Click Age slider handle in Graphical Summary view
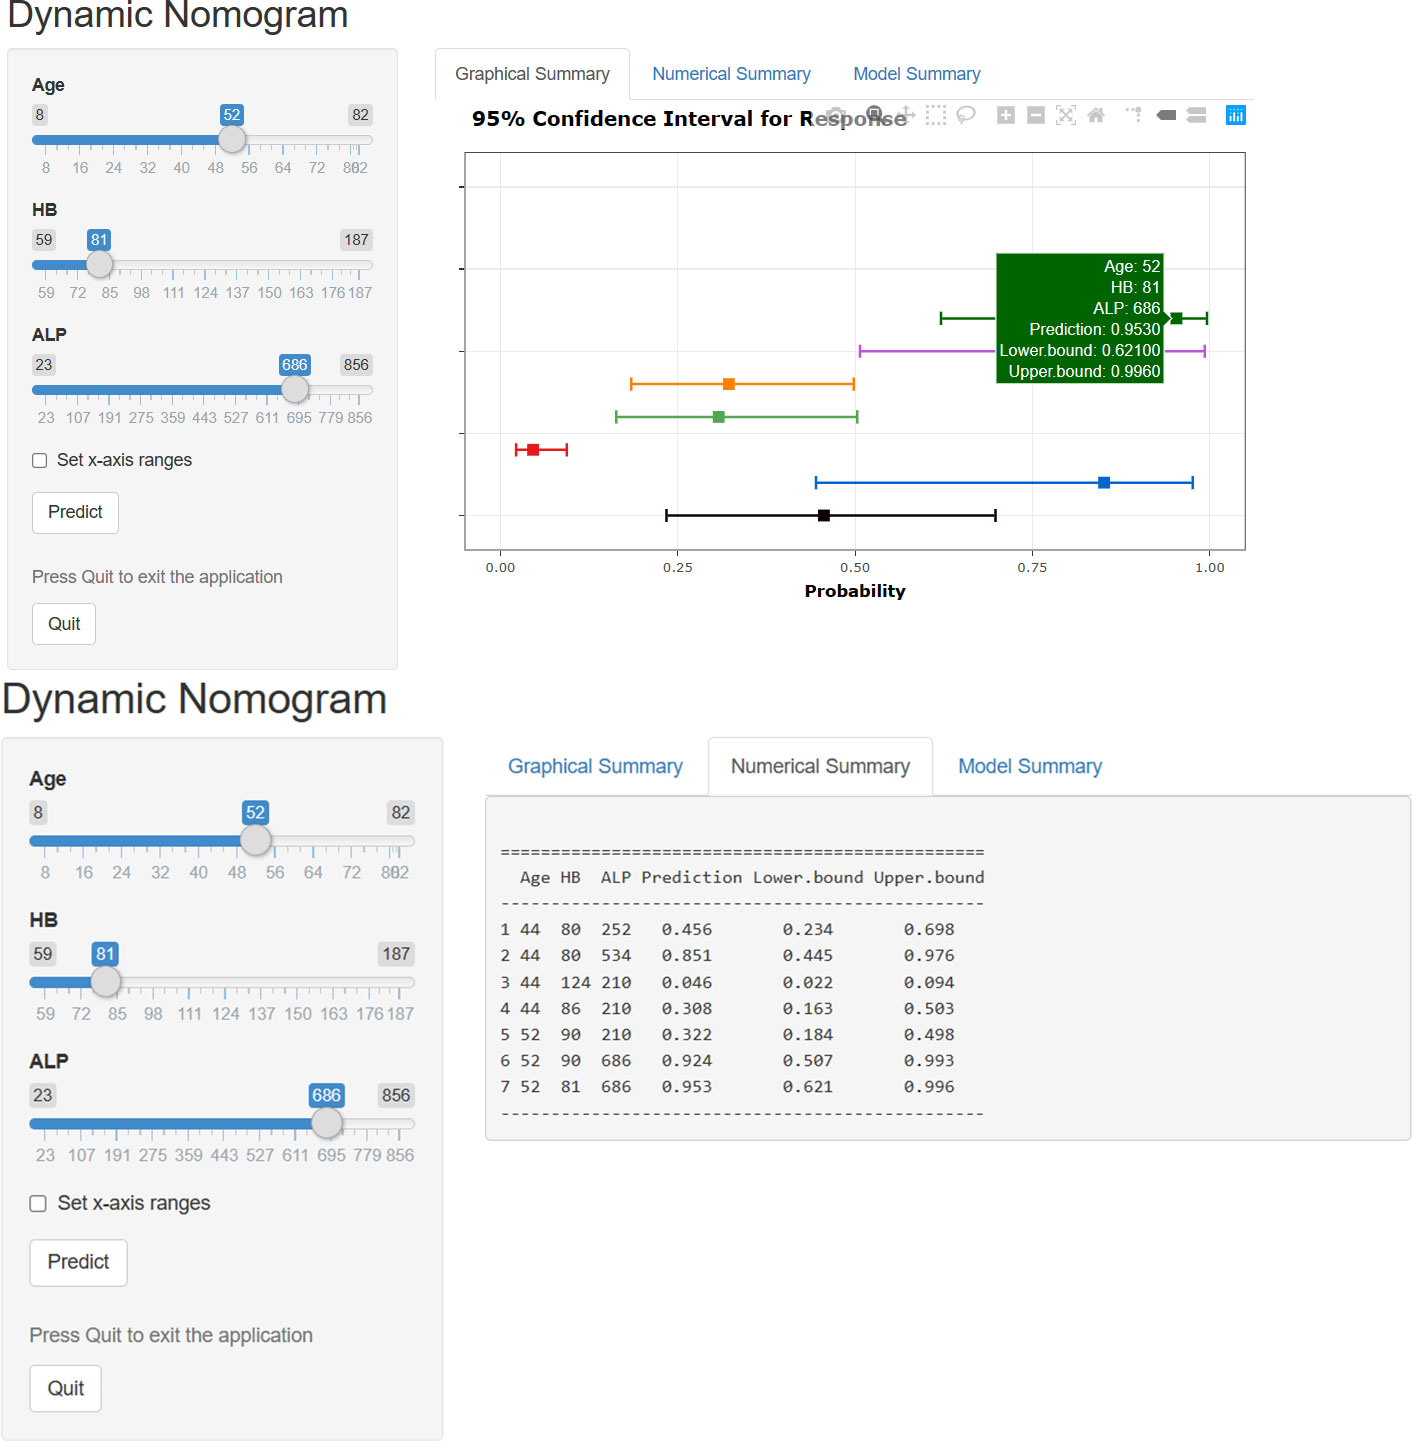Image resolution: width=1412 pixels, height=1441 pixels. point(232,140)
